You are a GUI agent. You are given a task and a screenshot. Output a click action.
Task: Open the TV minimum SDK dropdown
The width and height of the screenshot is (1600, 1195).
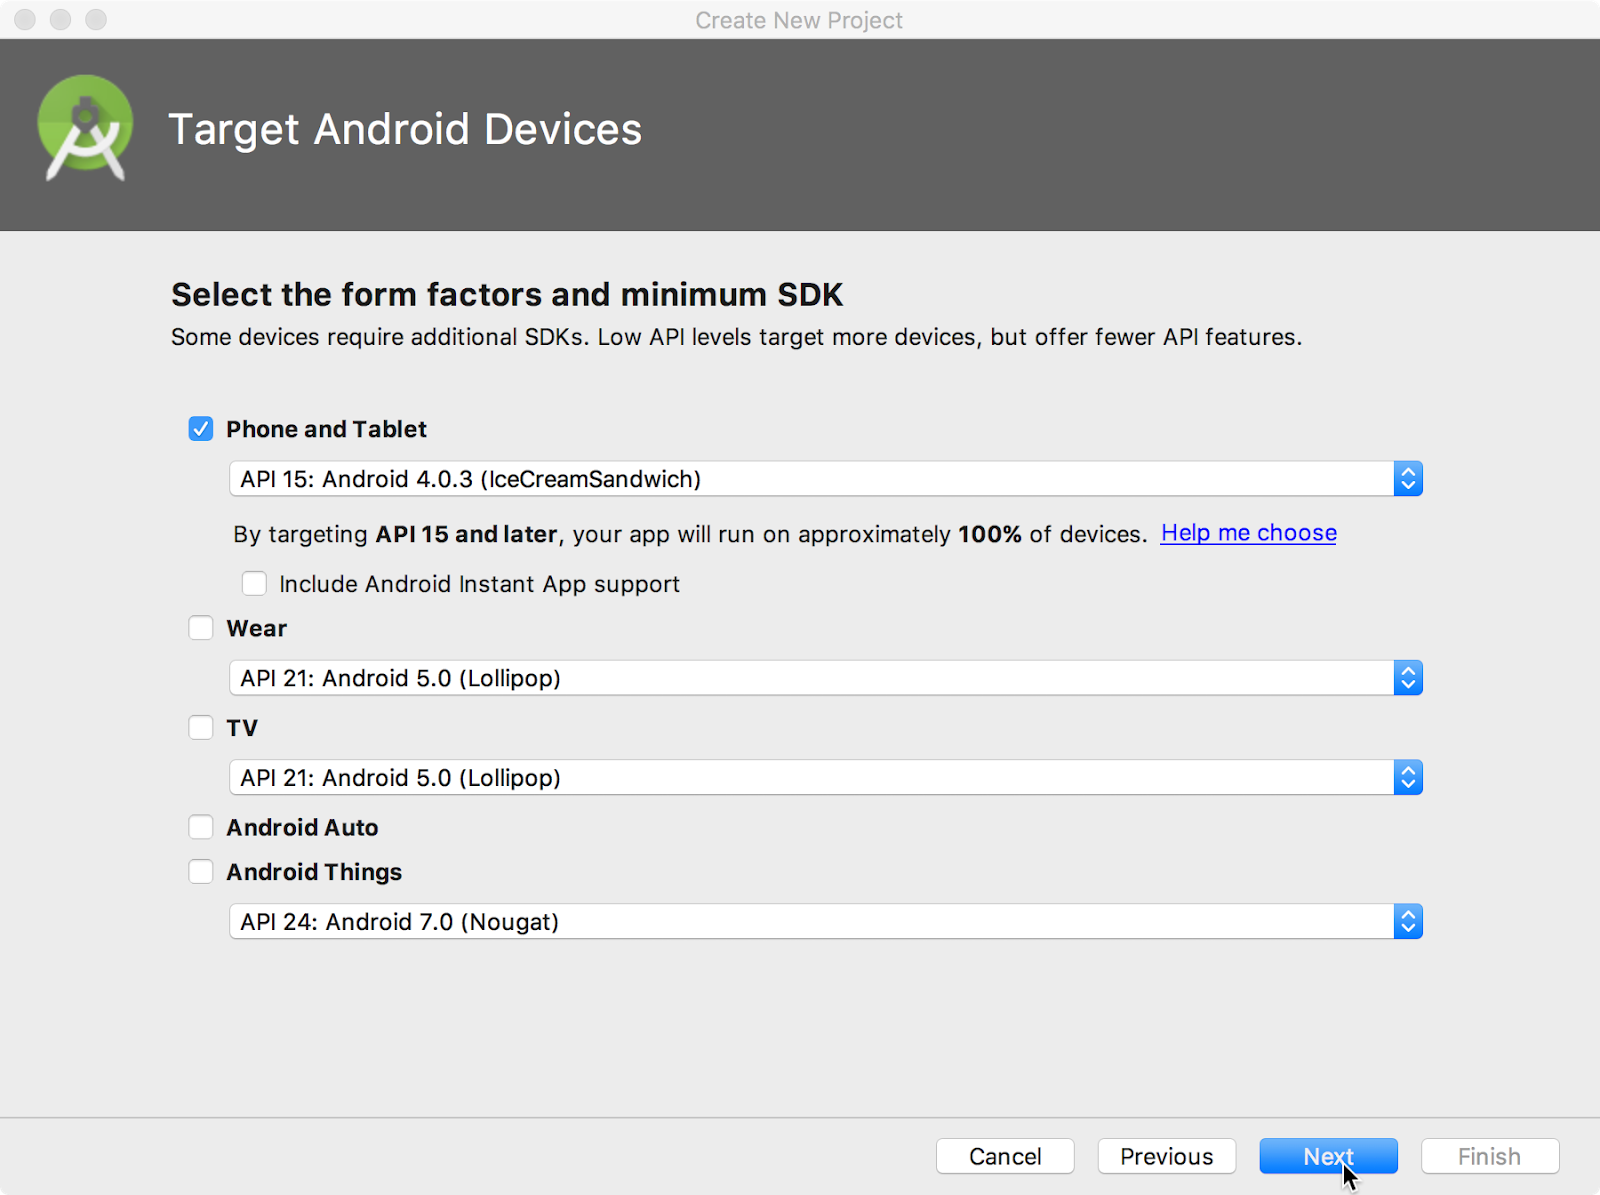(825, 778)
